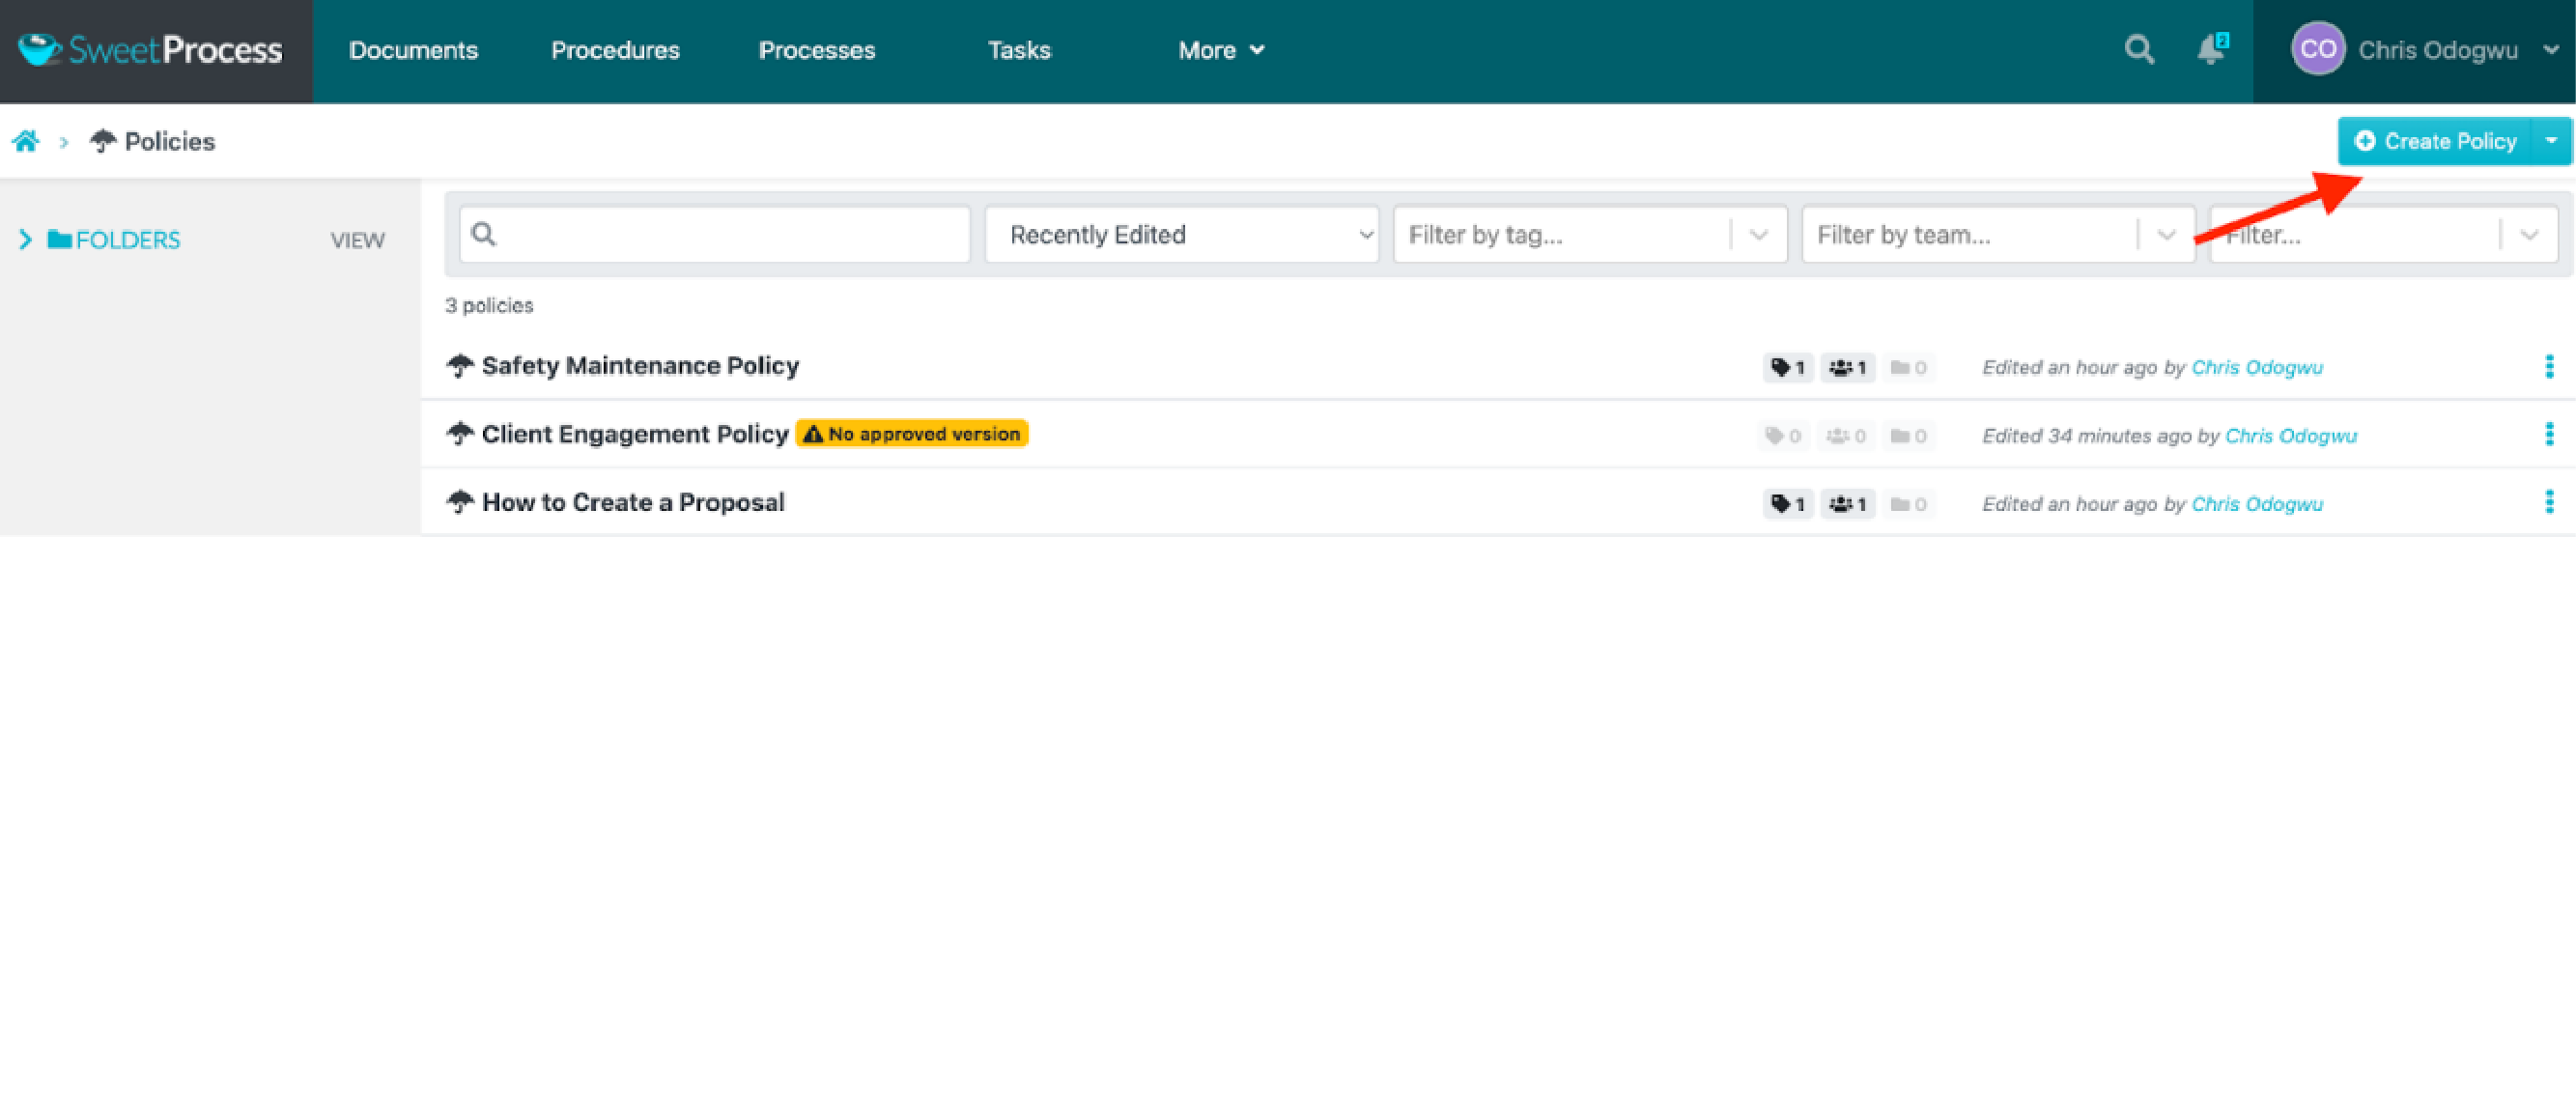Toggle the No approved version warning badge
Image resolution: width=2576 pixels, height=1103 pixels.
tap(915, 433)
